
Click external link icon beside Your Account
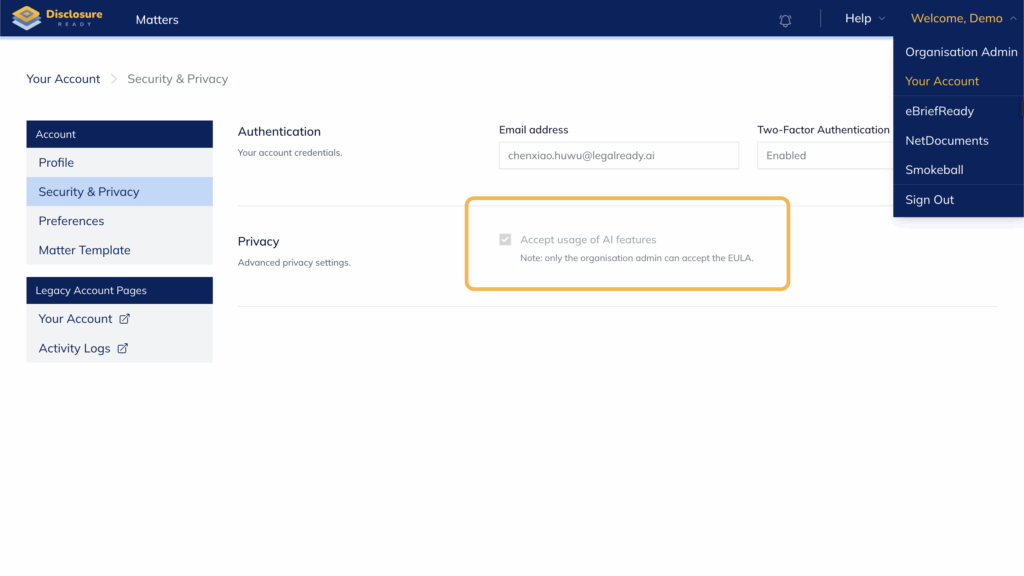125,319
